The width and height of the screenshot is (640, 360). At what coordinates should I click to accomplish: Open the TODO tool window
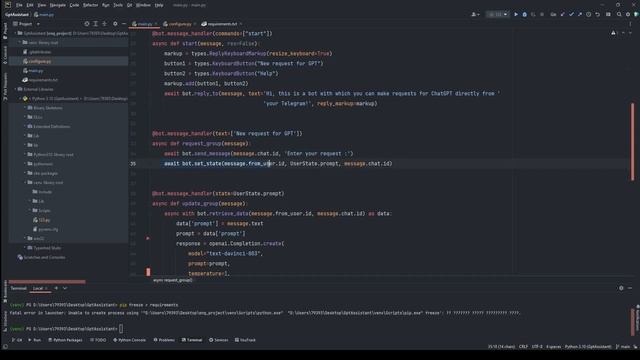click(x=98, y=340)
